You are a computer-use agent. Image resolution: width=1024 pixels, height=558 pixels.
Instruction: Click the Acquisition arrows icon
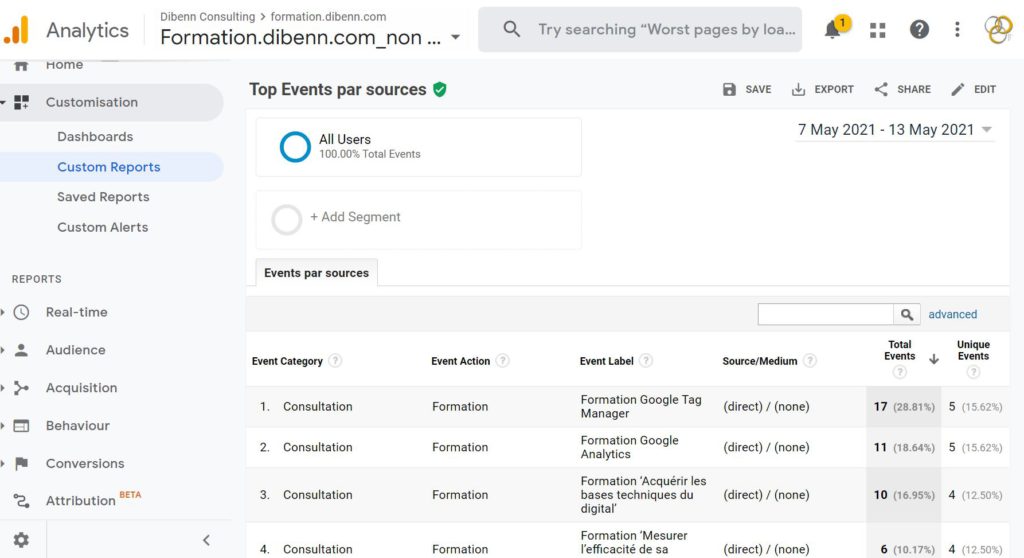(x=22, y=388)
